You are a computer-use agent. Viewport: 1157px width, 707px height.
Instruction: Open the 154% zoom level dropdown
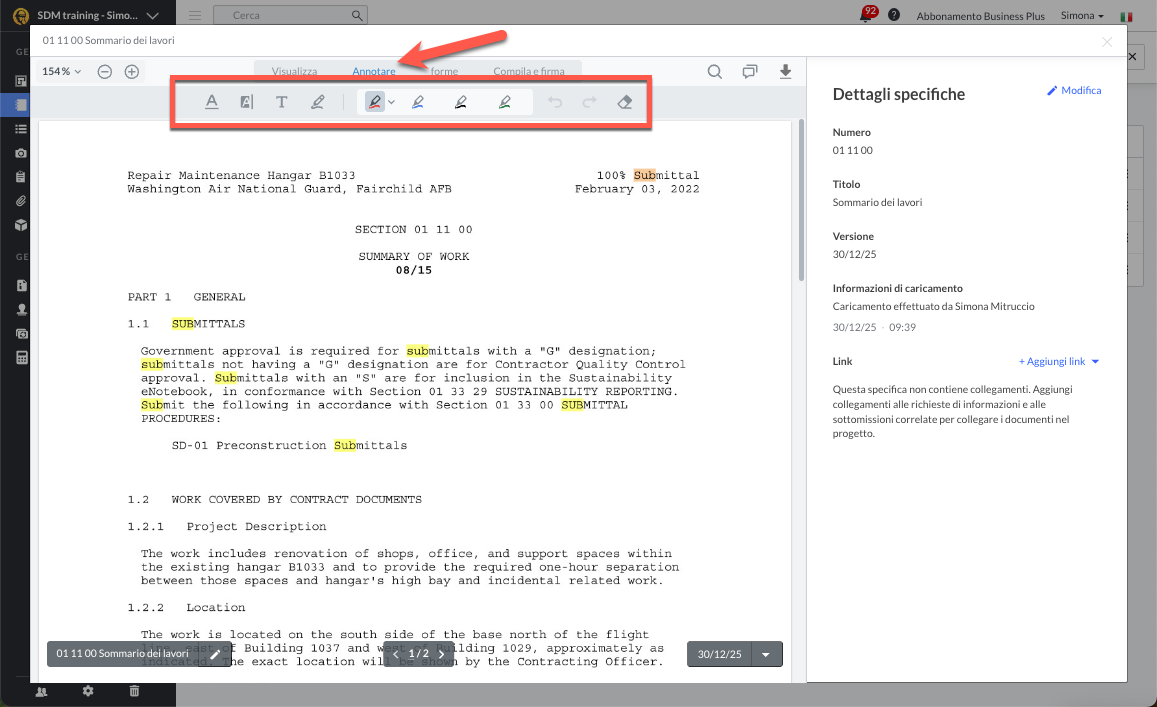click(62, 71)
